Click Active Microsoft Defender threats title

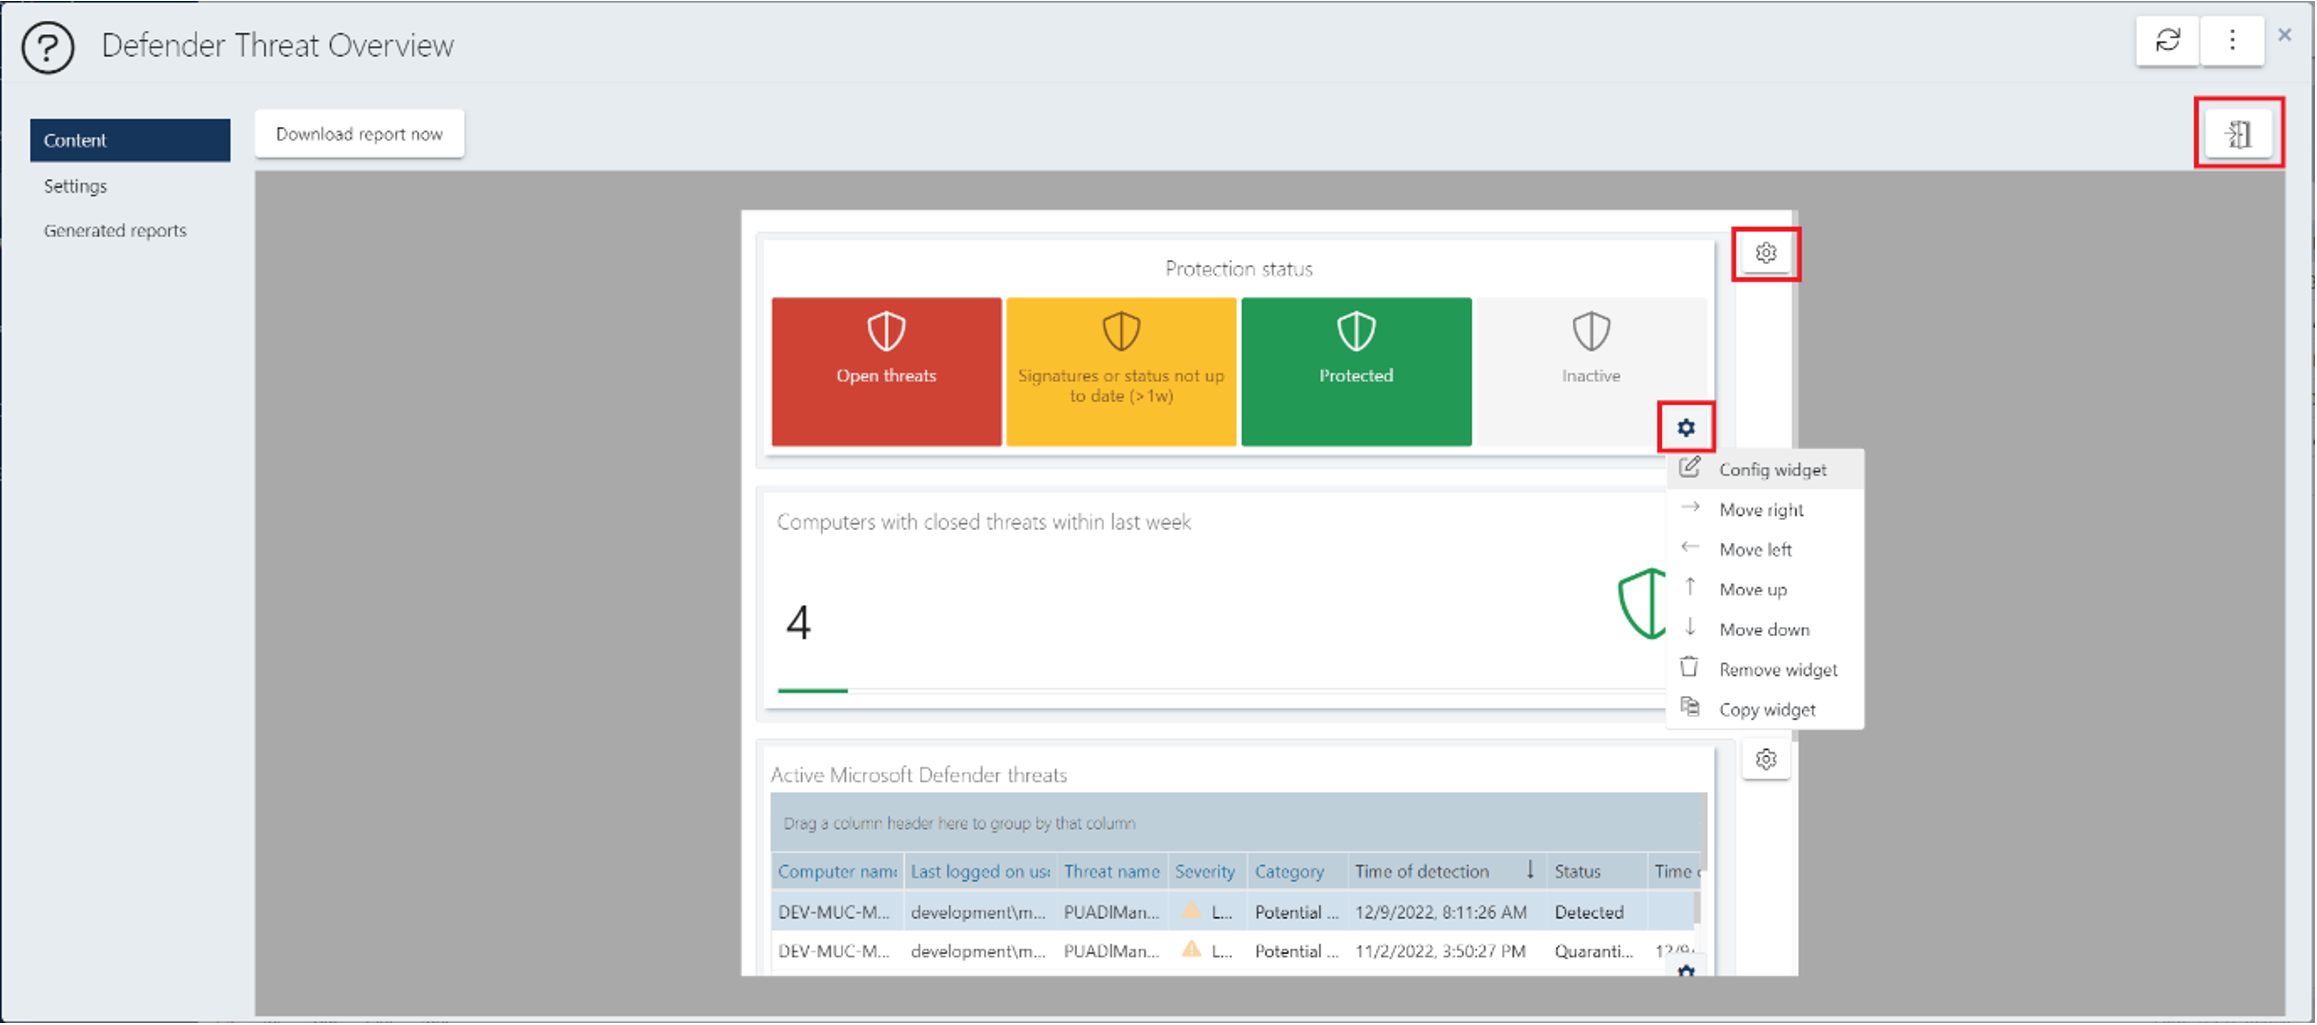[919, 775]
